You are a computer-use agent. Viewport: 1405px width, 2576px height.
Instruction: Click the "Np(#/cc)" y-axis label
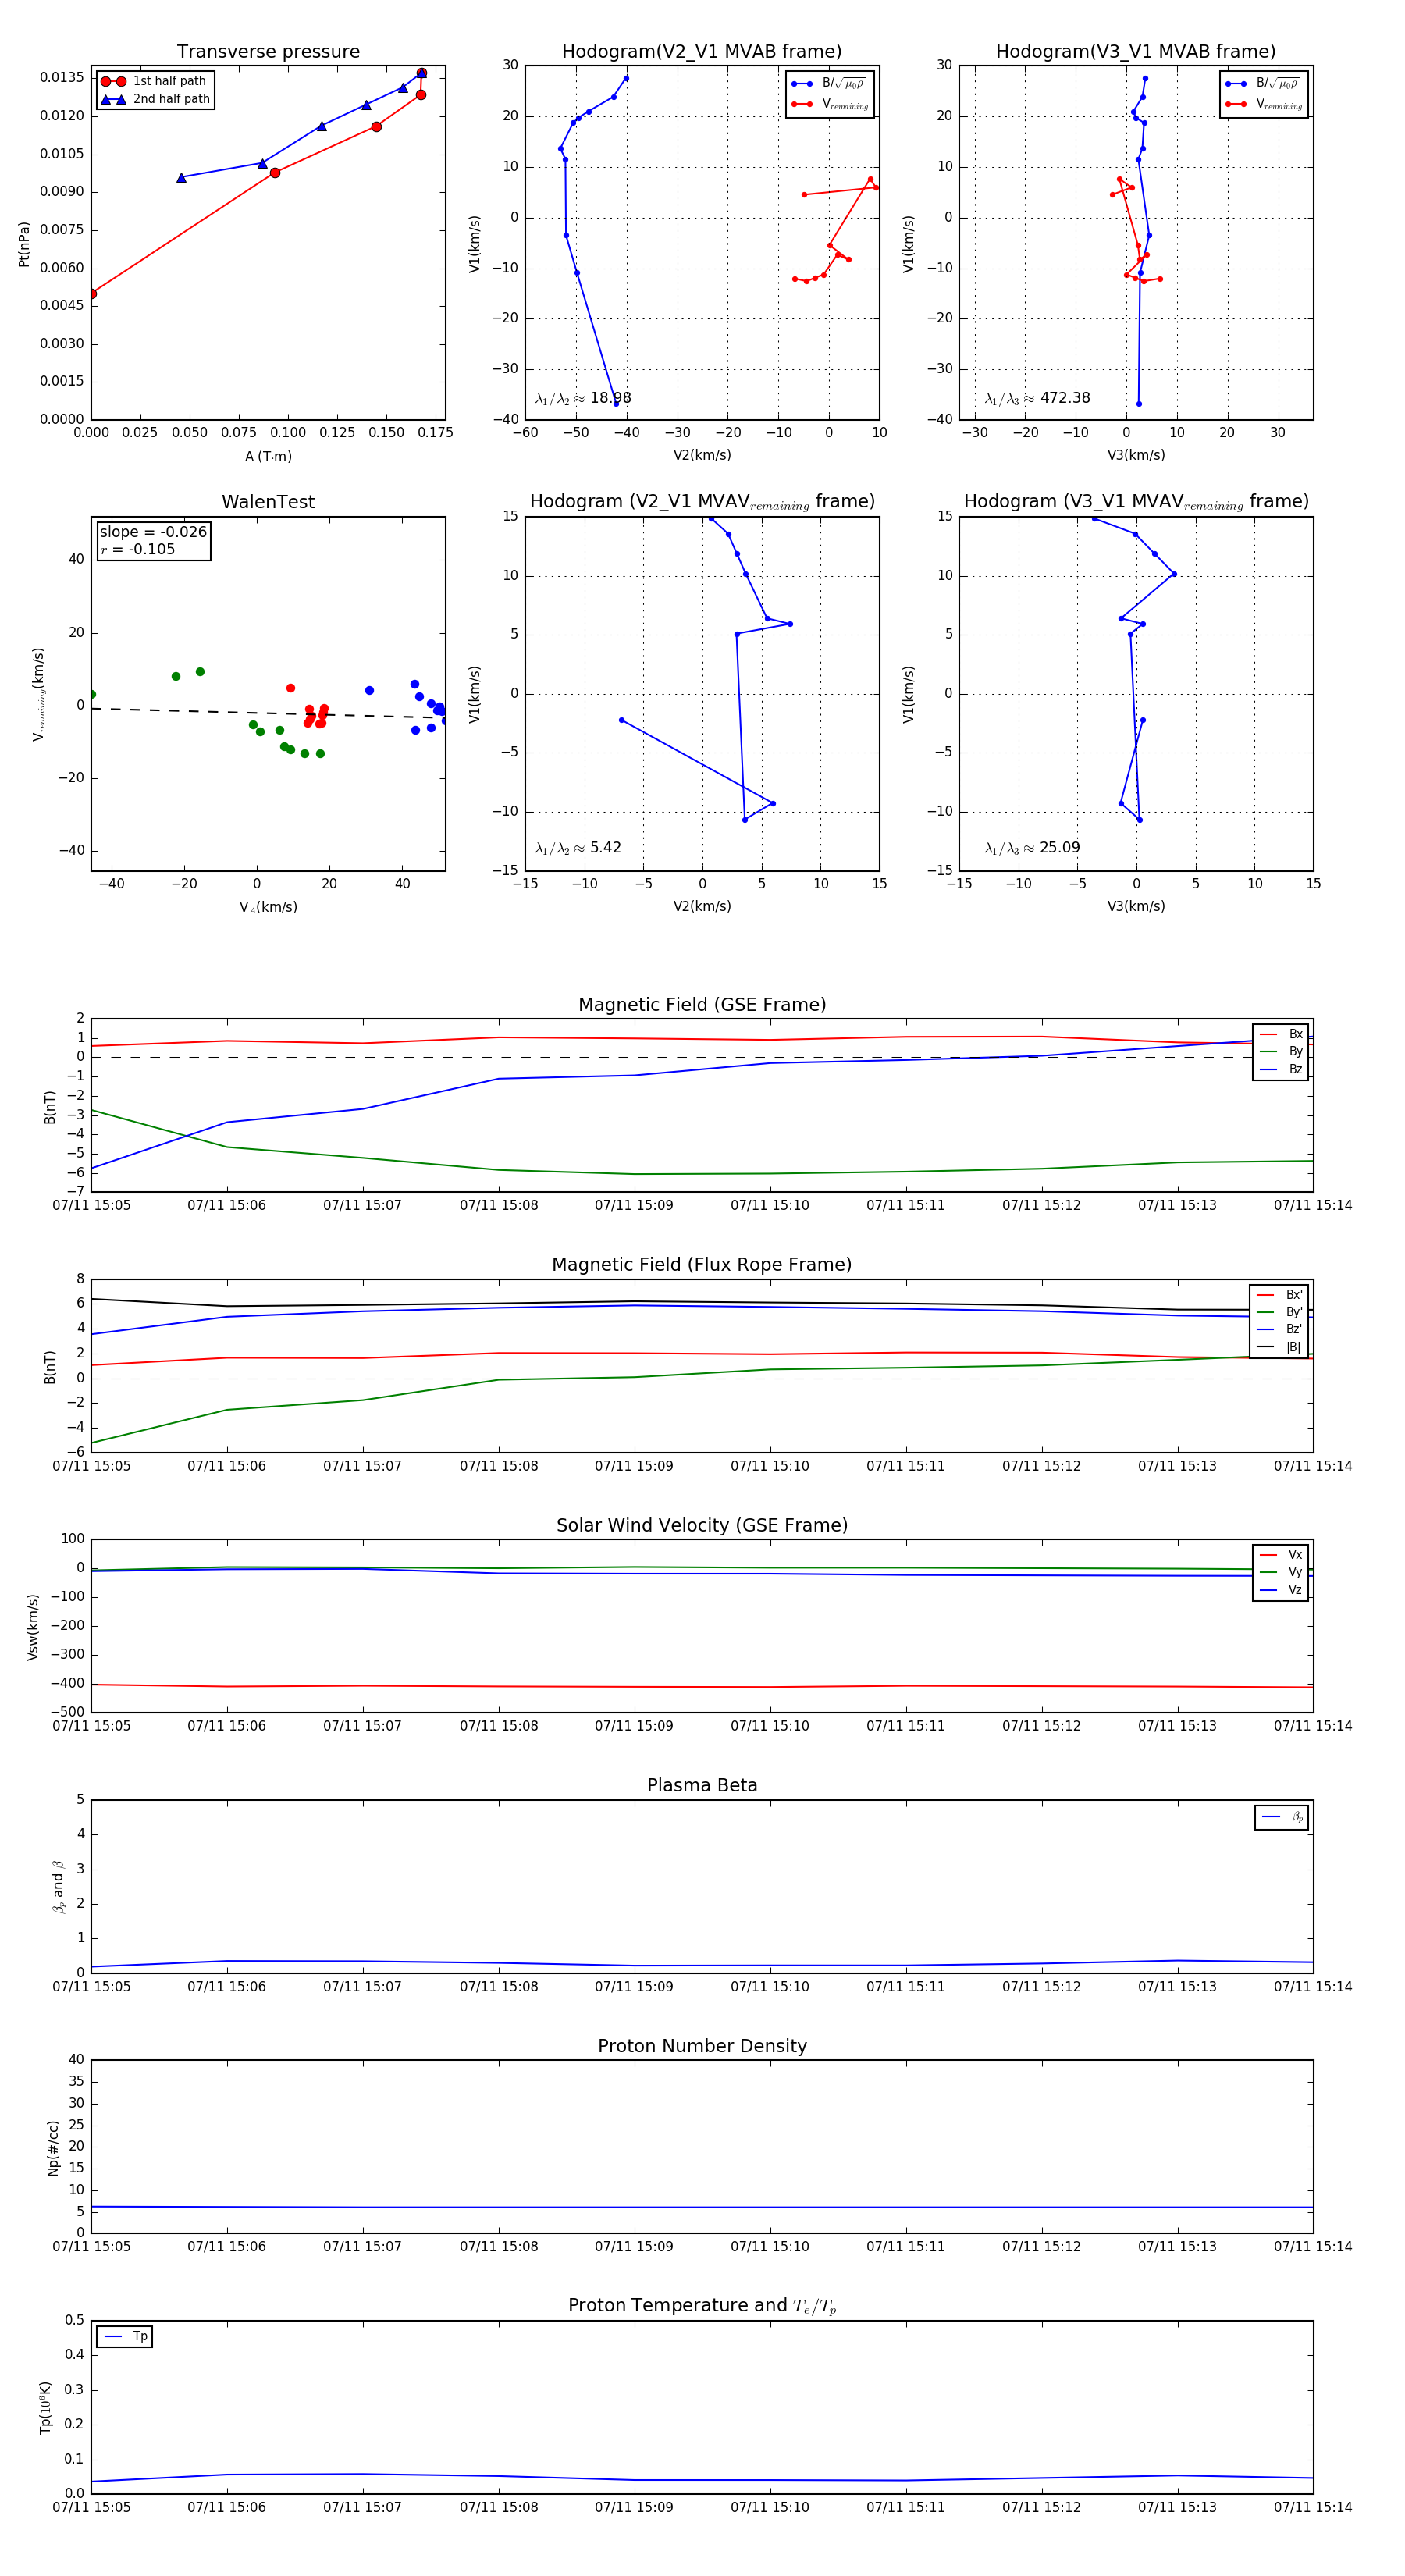tap(53, 2148)
